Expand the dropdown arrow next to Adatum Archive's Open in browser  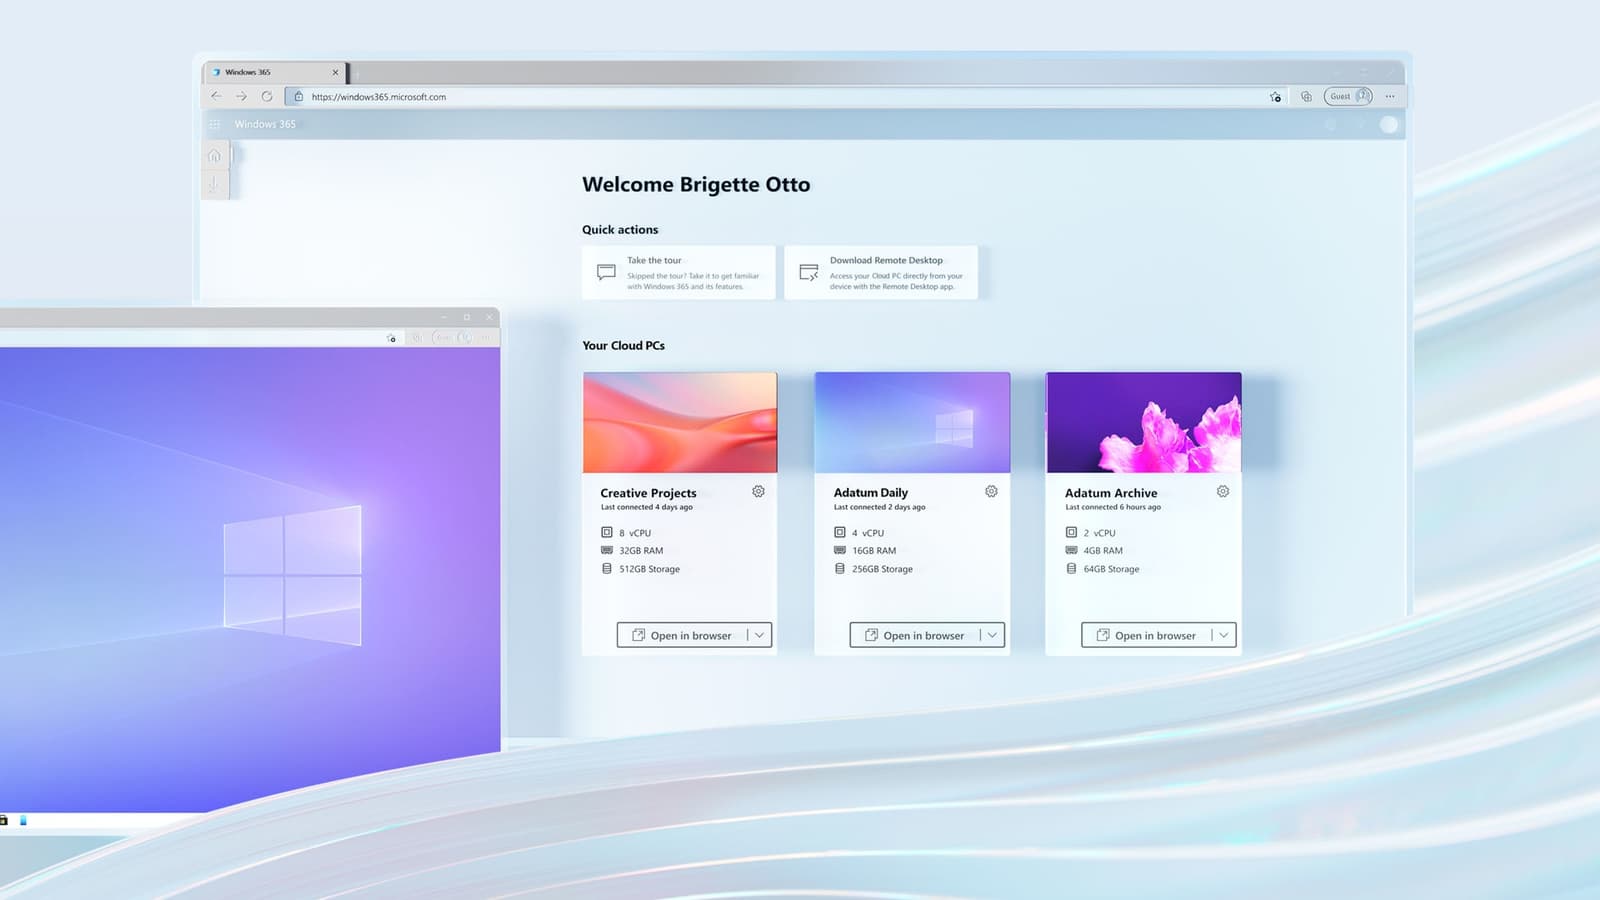pyautogui.click(x=1224, y=635)
